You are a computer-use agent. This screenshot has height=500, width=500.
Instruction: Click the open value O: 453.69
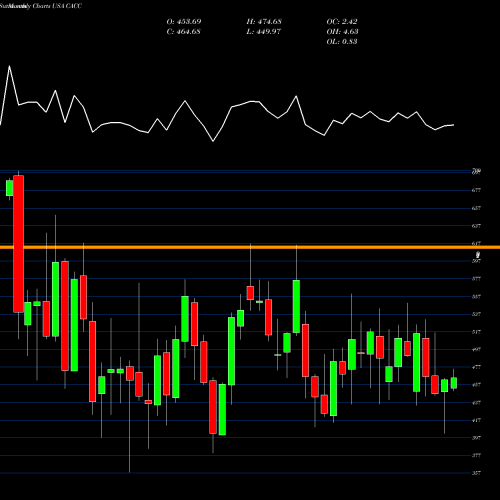coord(184,22)
